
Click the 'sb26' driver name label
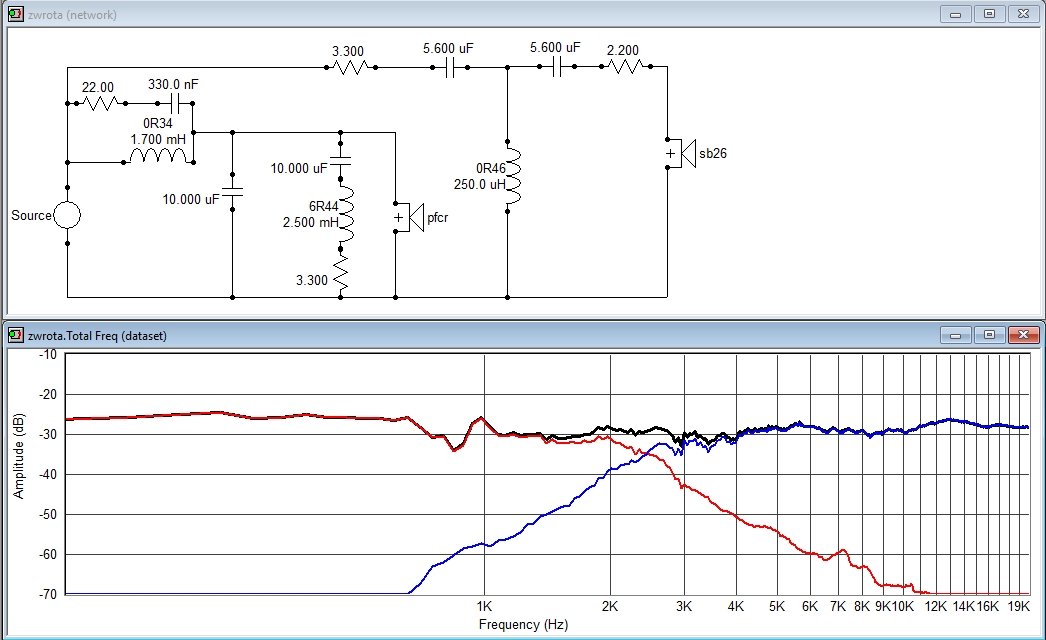[712, 153]
